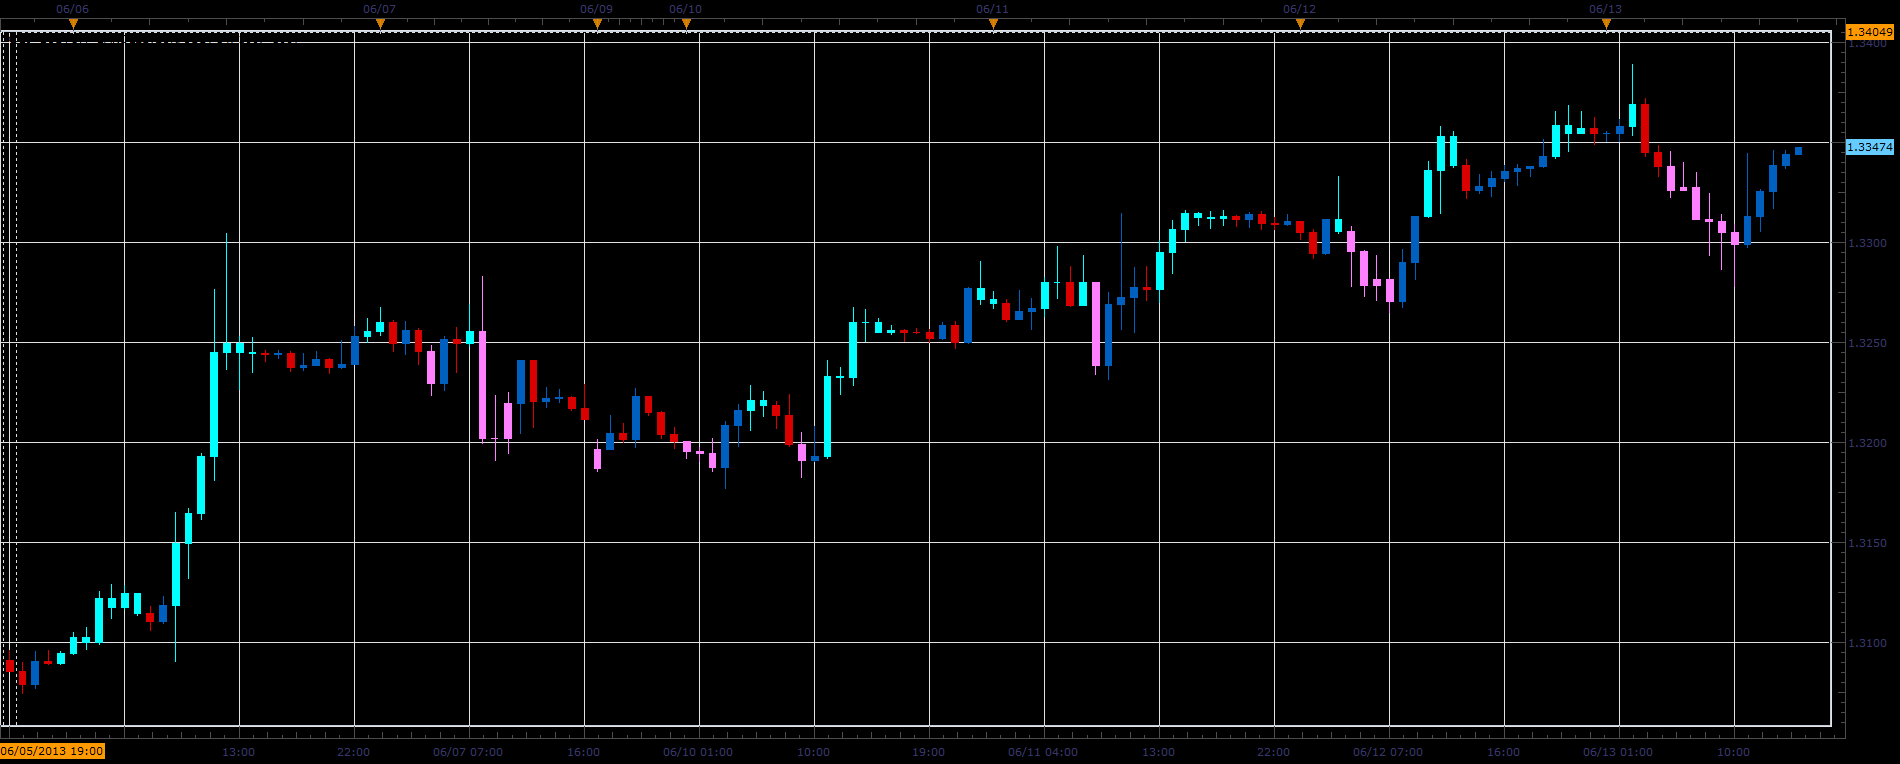1900x764 pixels.
Task: Click the blue 1.33474 current price tag
Action: click(1869, 147)
